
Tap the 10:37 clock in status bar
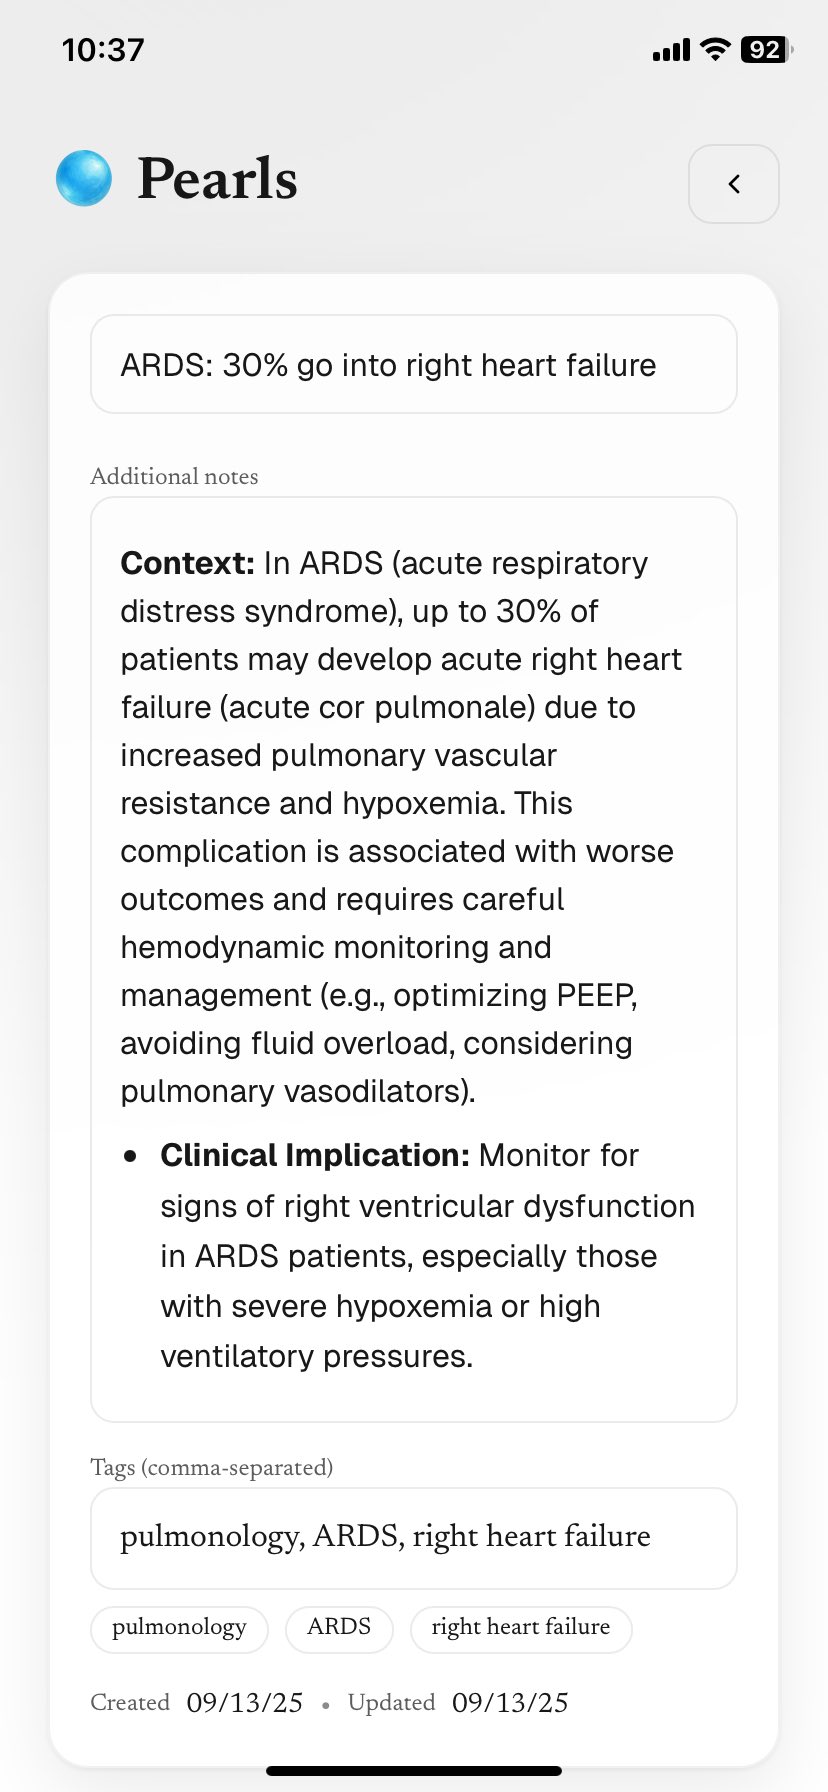(103, 50)
